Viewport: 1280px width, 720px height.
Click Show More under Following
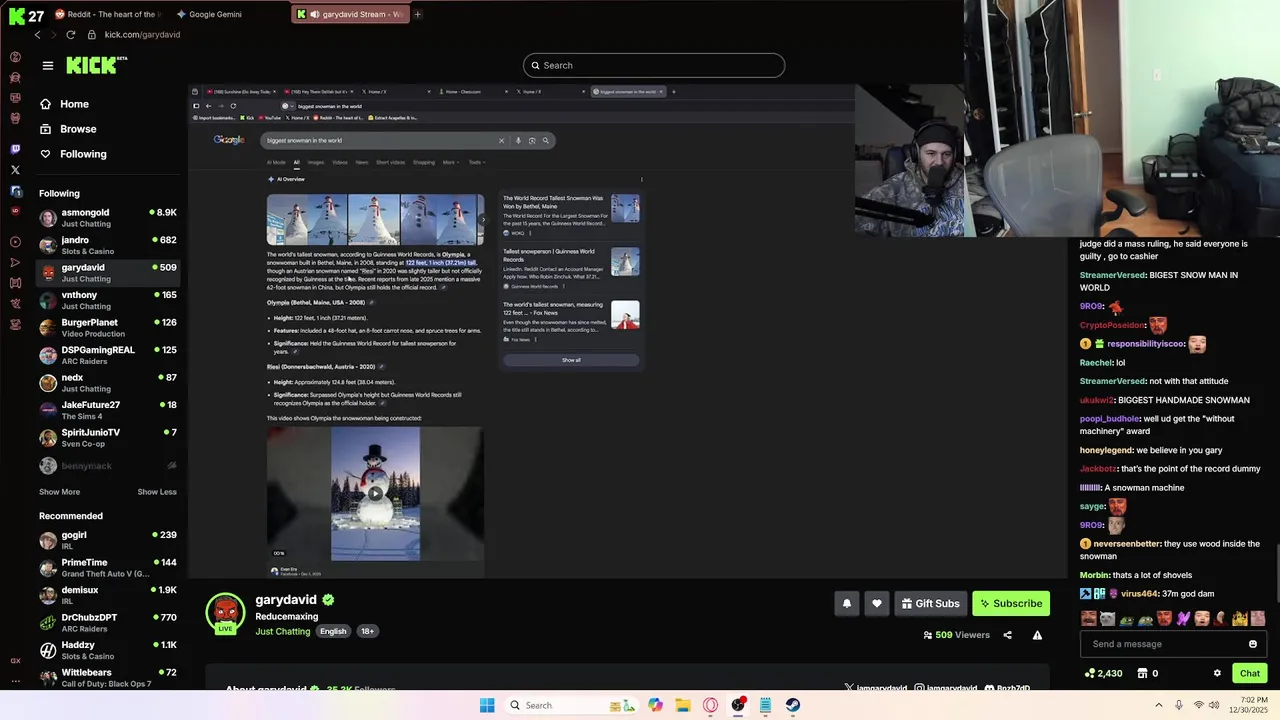coord(59,492)
